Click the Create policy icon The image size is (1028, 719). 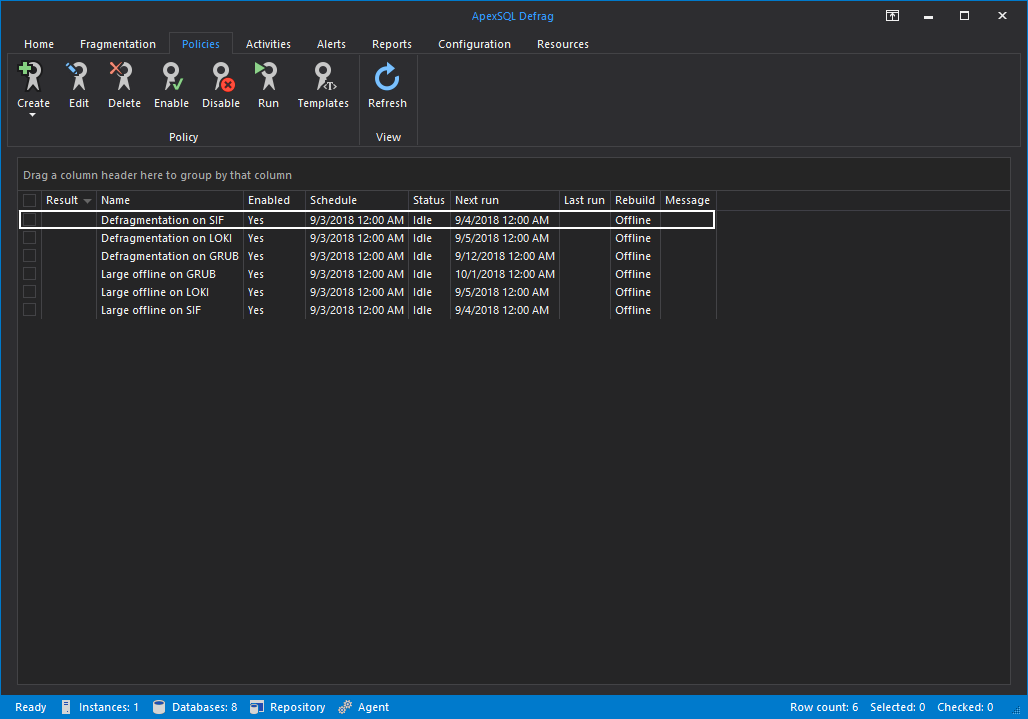pyautogui.click(x=32, y=78)
